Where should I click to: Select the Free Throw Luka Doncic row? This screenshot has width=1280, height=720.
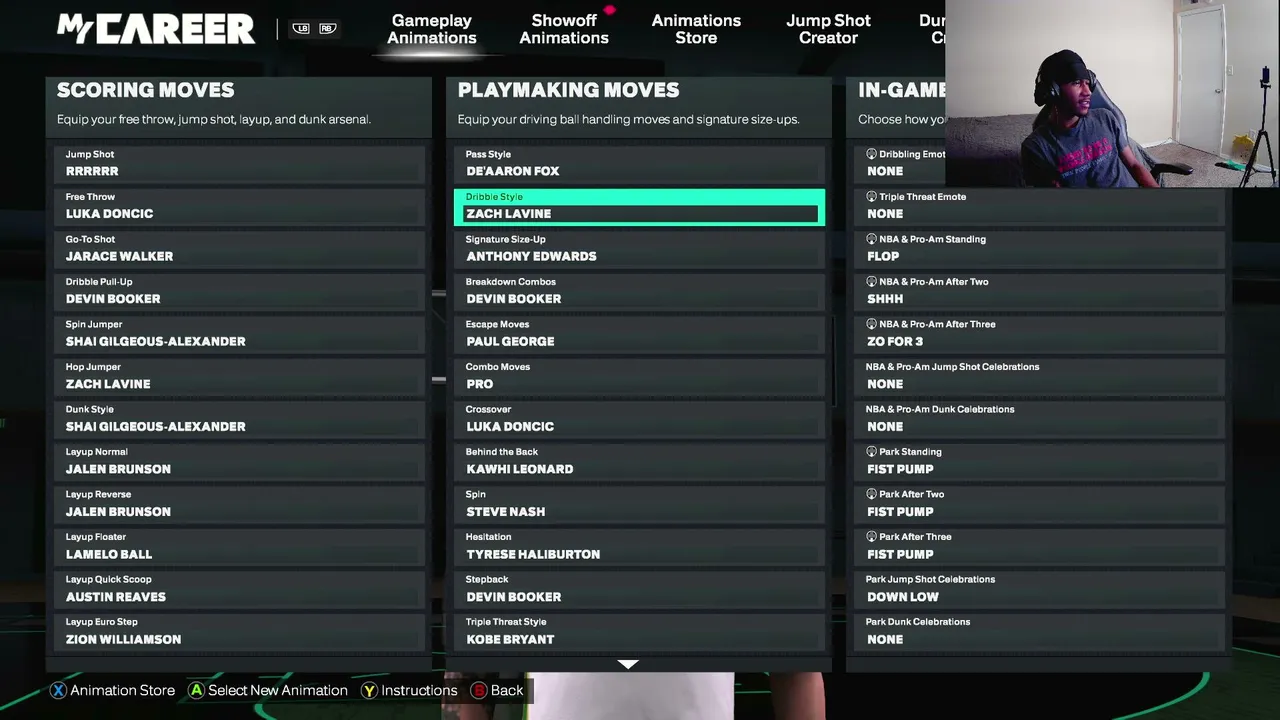240,206
